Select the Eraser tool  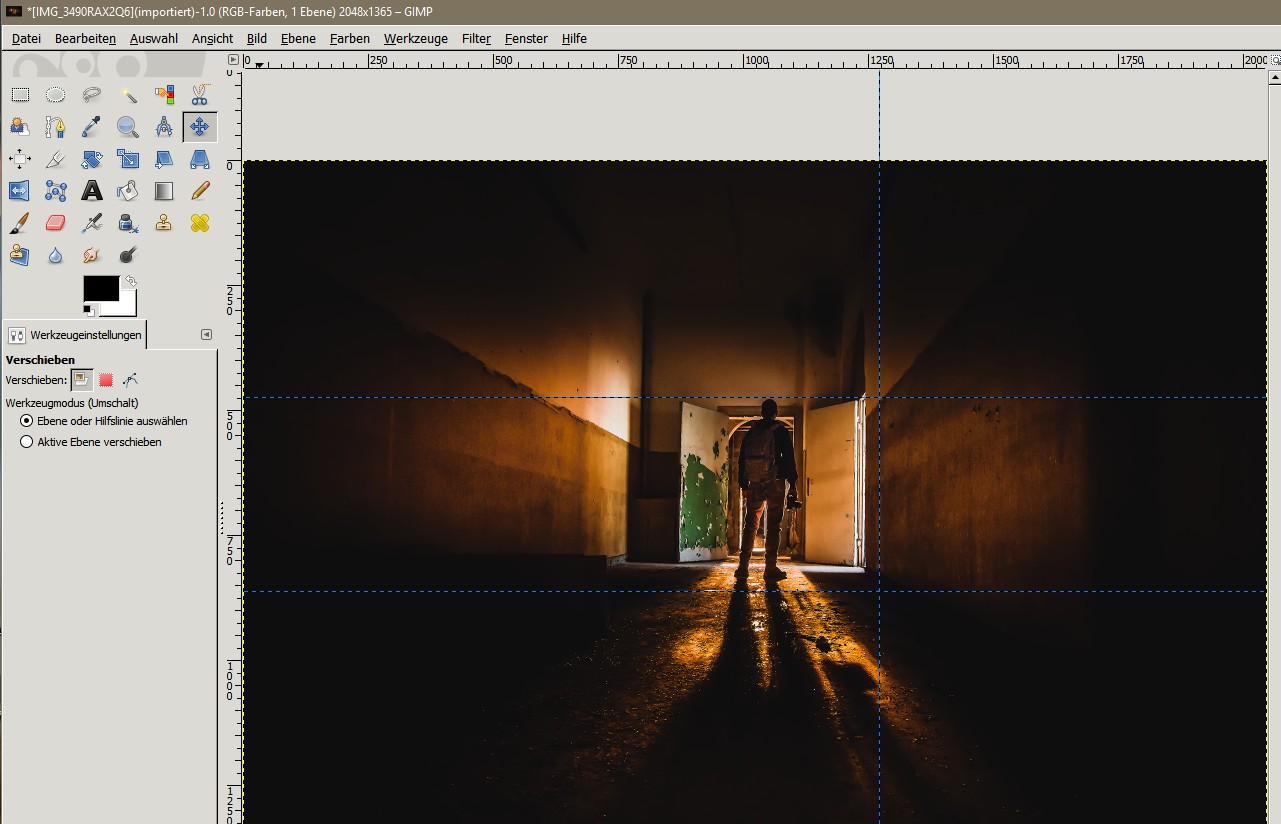pos(56,222)
